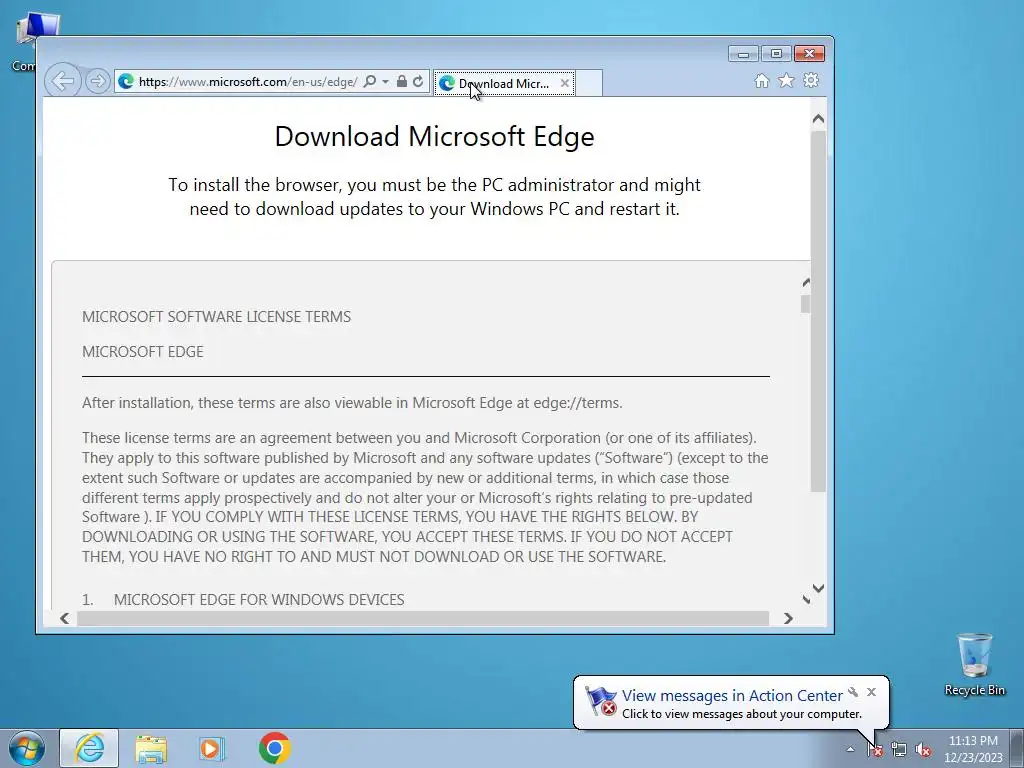Click the search magnifier in address bar
1024x768 pixels.
370,82
